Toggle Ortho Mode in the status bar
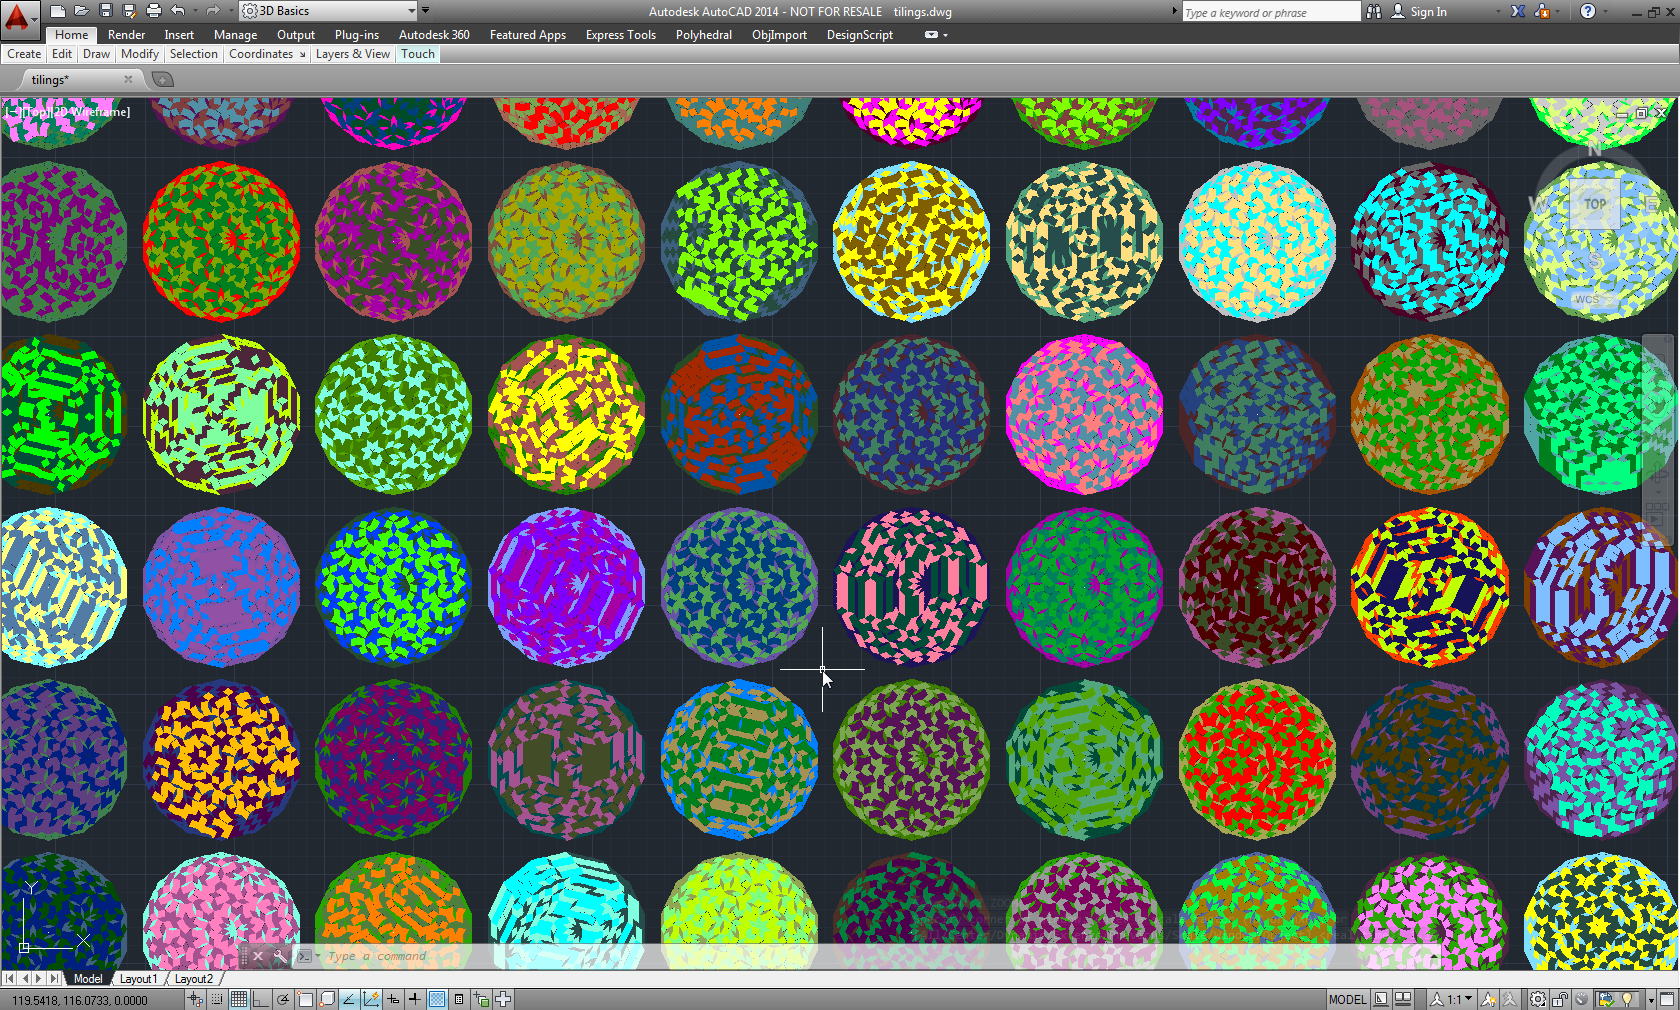The image size is (1680, 1010). (x=260, y=999)
